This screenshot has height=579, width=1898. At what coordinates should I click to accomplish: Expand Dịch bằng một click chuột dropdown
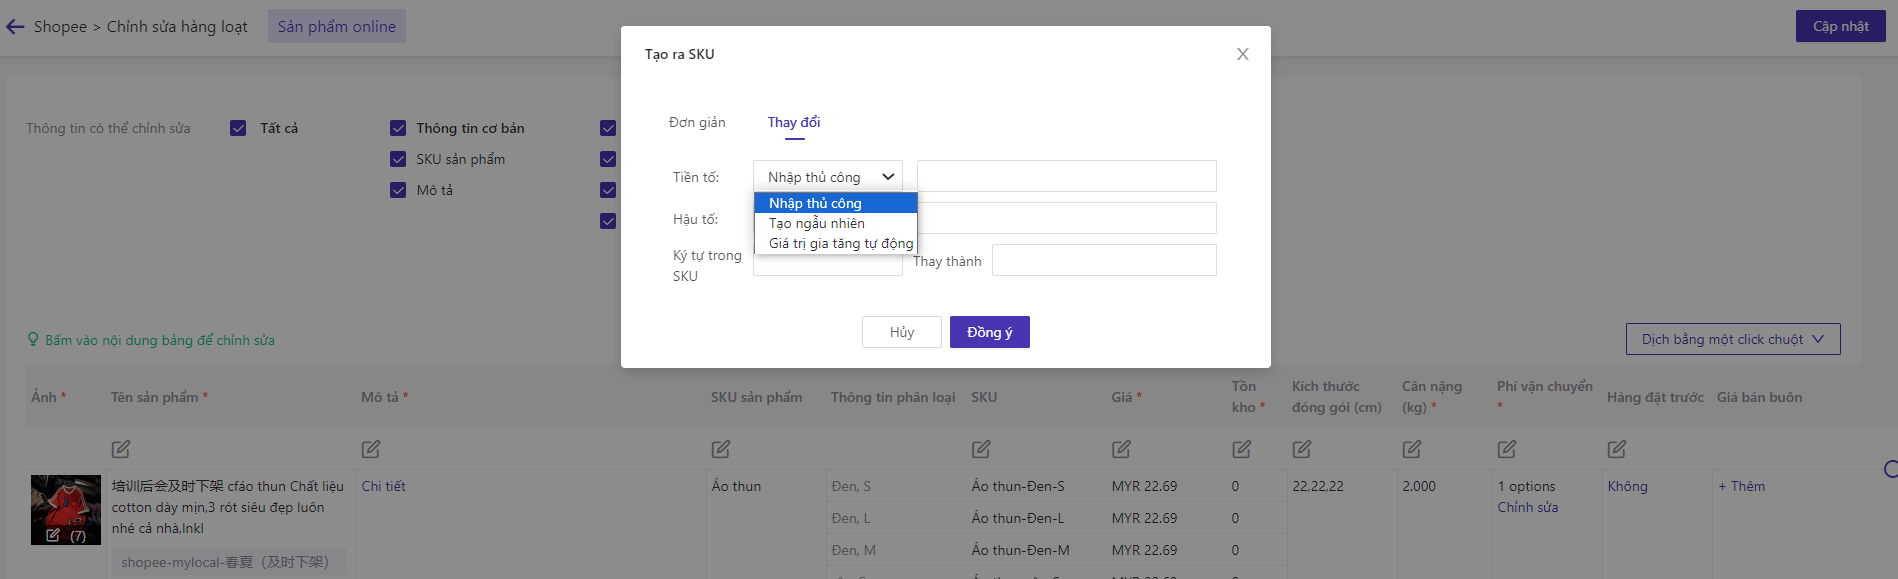point(1732,339)
